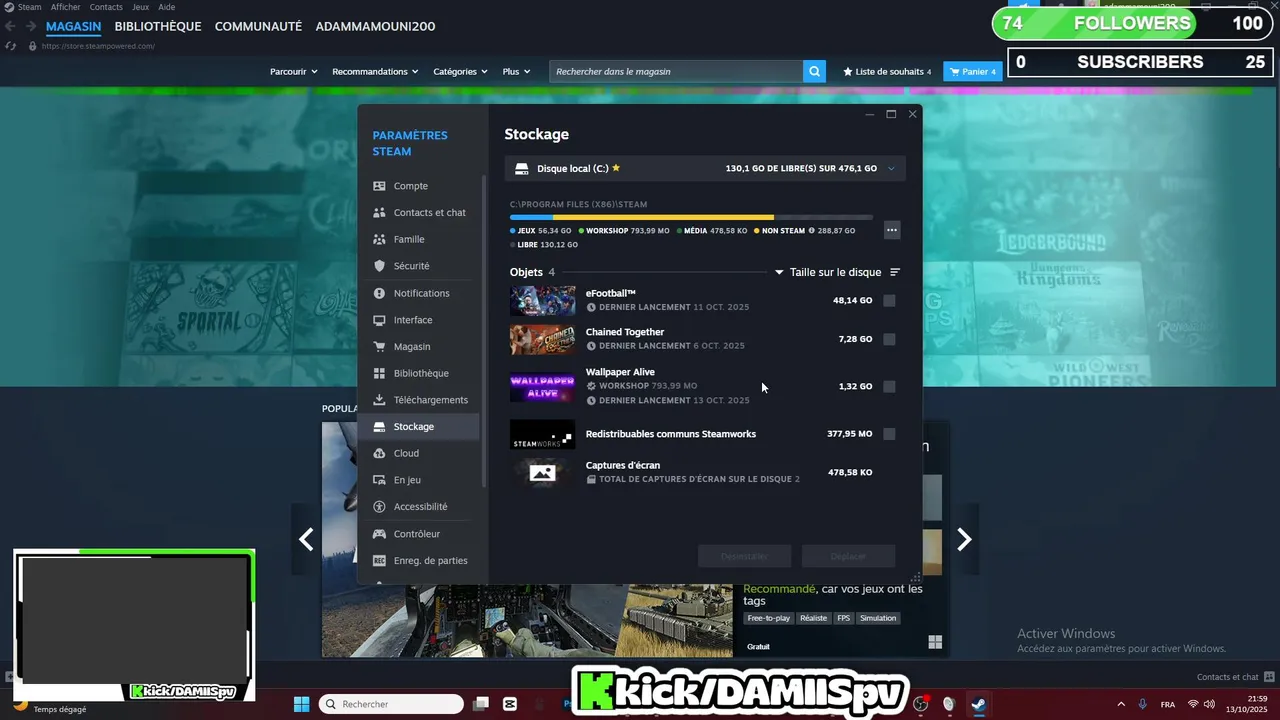This screenshot has width=1280, height=720.
Task: Open the three-dots storage options button
Action: [892, 230]
